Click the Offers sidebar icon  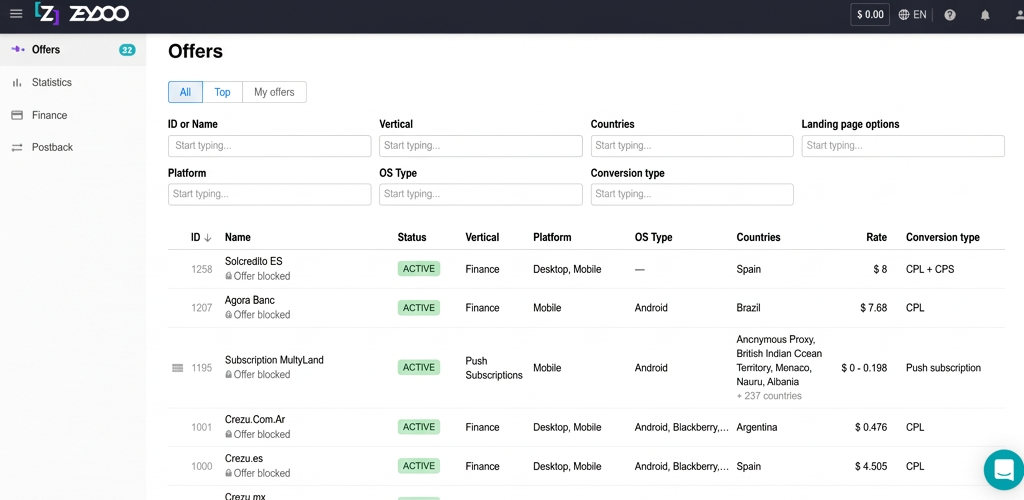point(18,50)
